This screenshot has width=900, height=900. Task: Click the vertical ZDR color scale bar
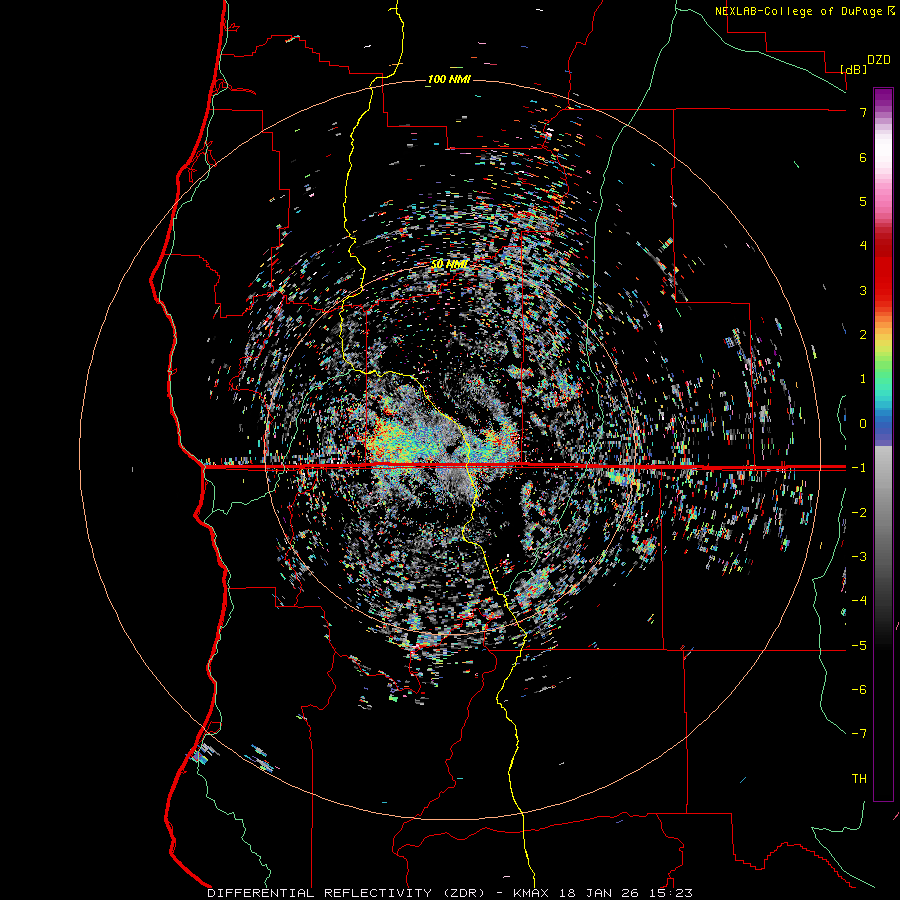pyautogui.click(x=883, y=444)
